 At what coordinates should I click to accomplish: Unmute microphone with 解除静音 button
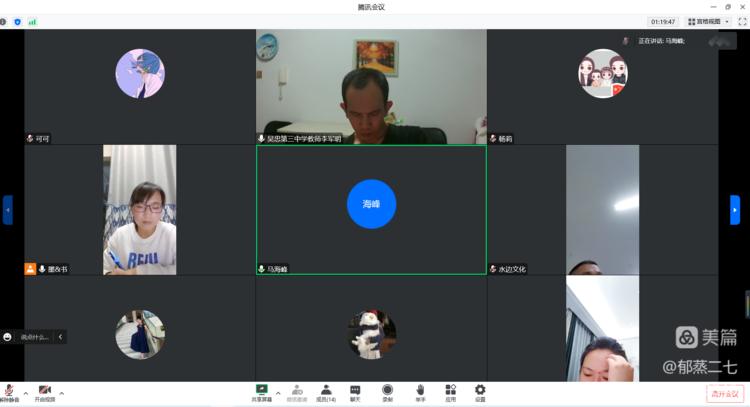[9, 391]
